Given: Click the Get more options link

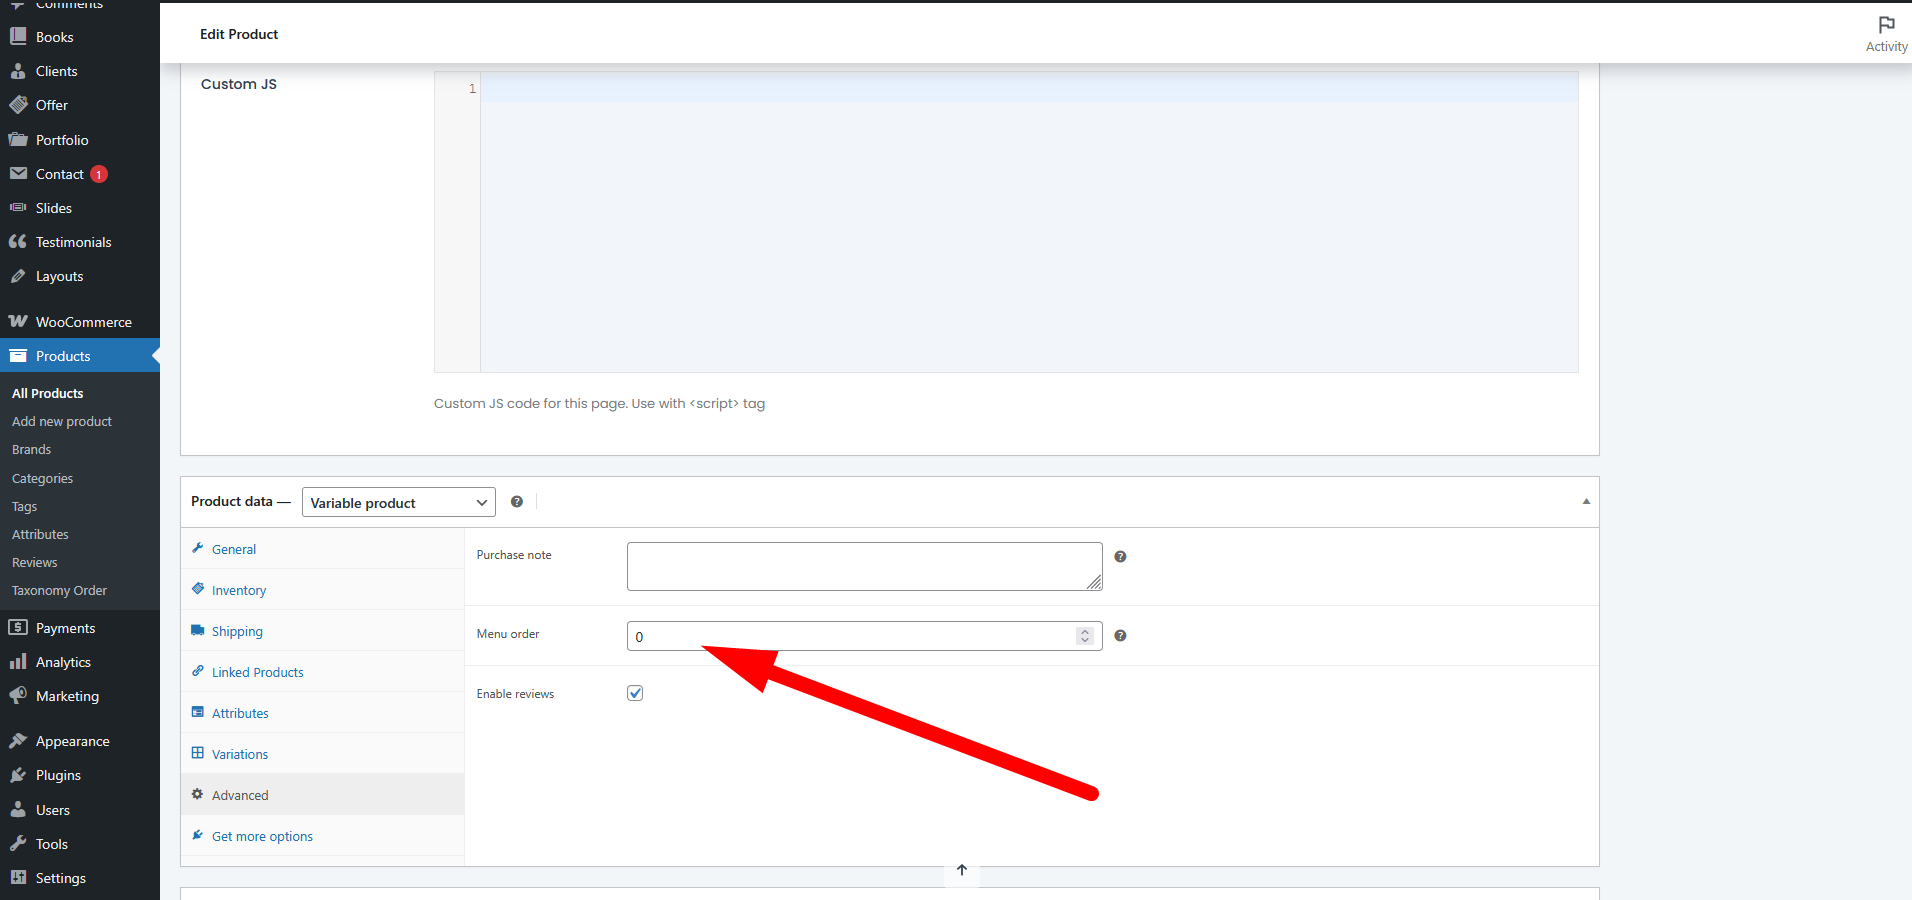Looking at the screenshot, I should pyautogui.click(x=262, y=837).
